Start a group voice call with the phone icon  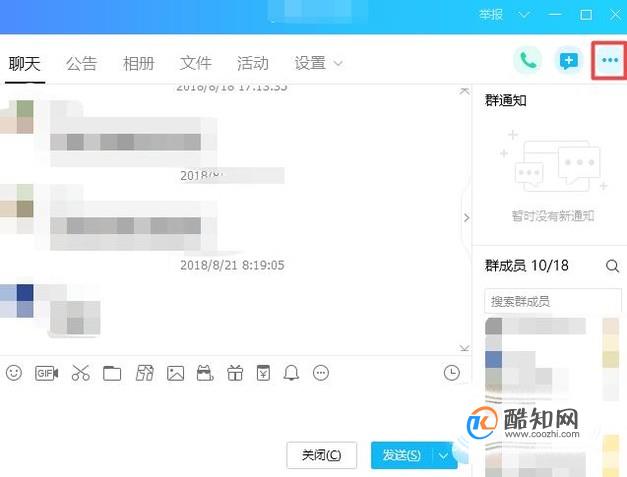(x=528, y=60)
